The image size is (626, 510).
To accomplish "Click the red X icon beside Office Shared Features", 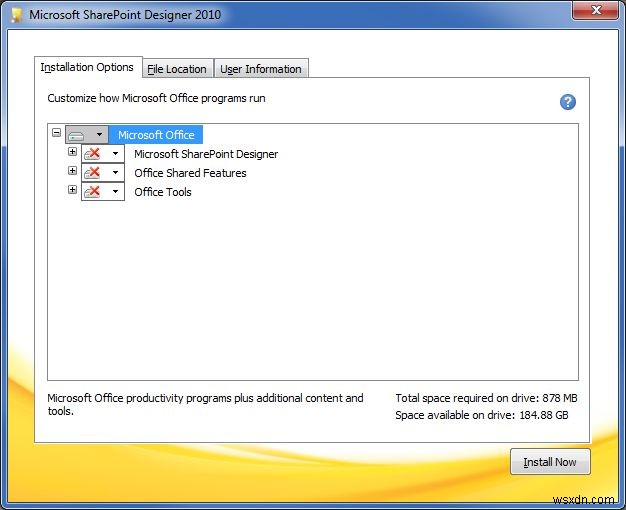I will pos(92,173).
